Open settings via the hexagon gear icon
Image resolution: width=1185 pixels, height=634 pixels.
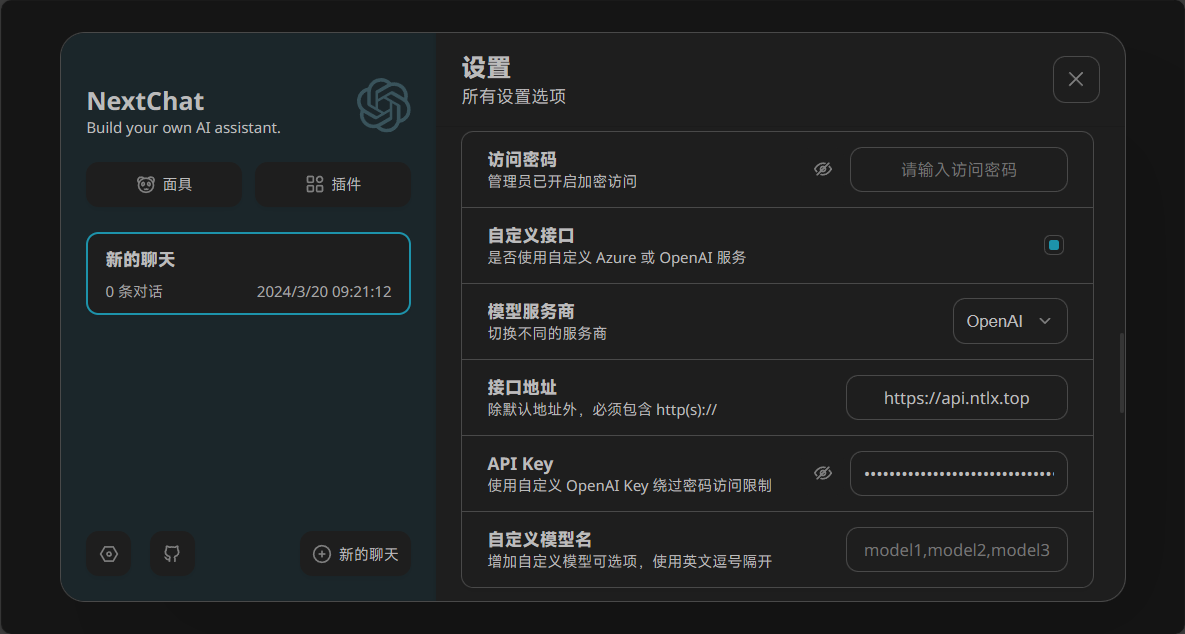109,554
